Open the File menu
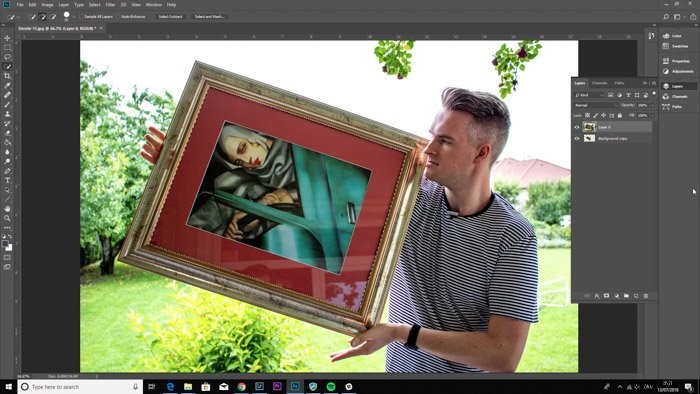The image size is (700, 394). (20, 5)
